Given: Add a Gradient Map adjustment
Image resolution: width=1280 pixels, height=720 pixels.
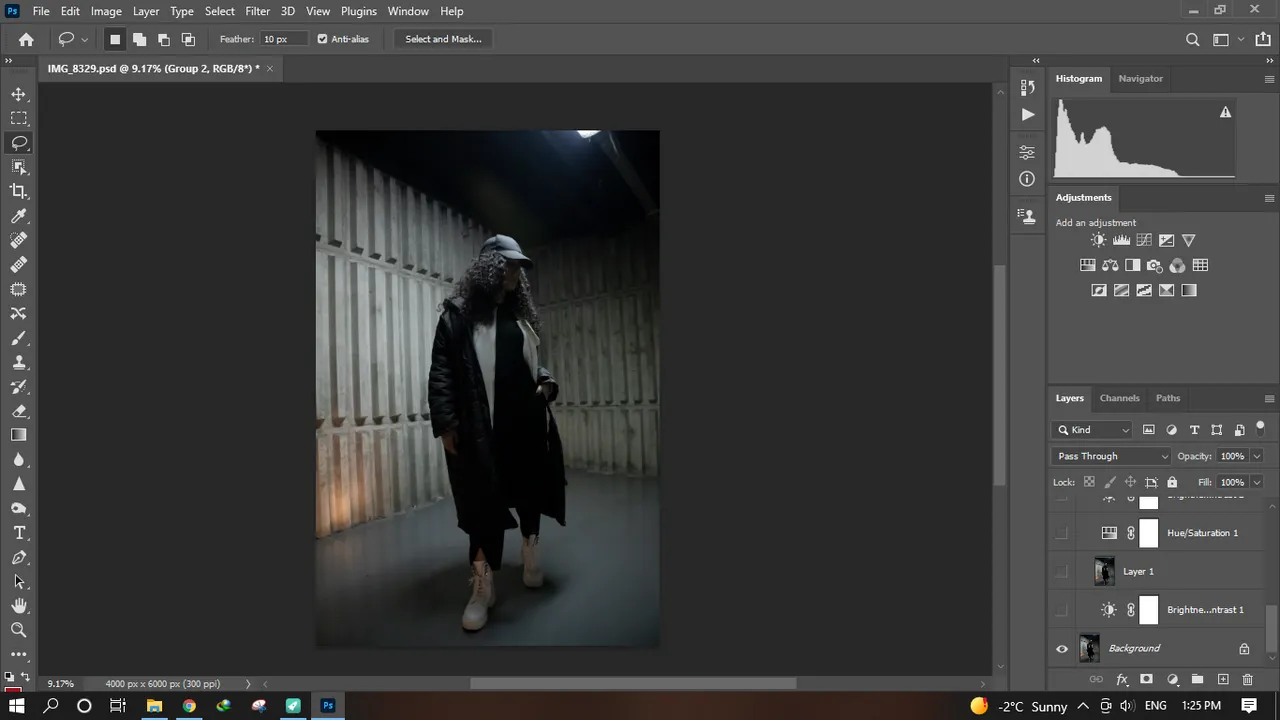Looking at the screenshot, I should coord(1189,290).
